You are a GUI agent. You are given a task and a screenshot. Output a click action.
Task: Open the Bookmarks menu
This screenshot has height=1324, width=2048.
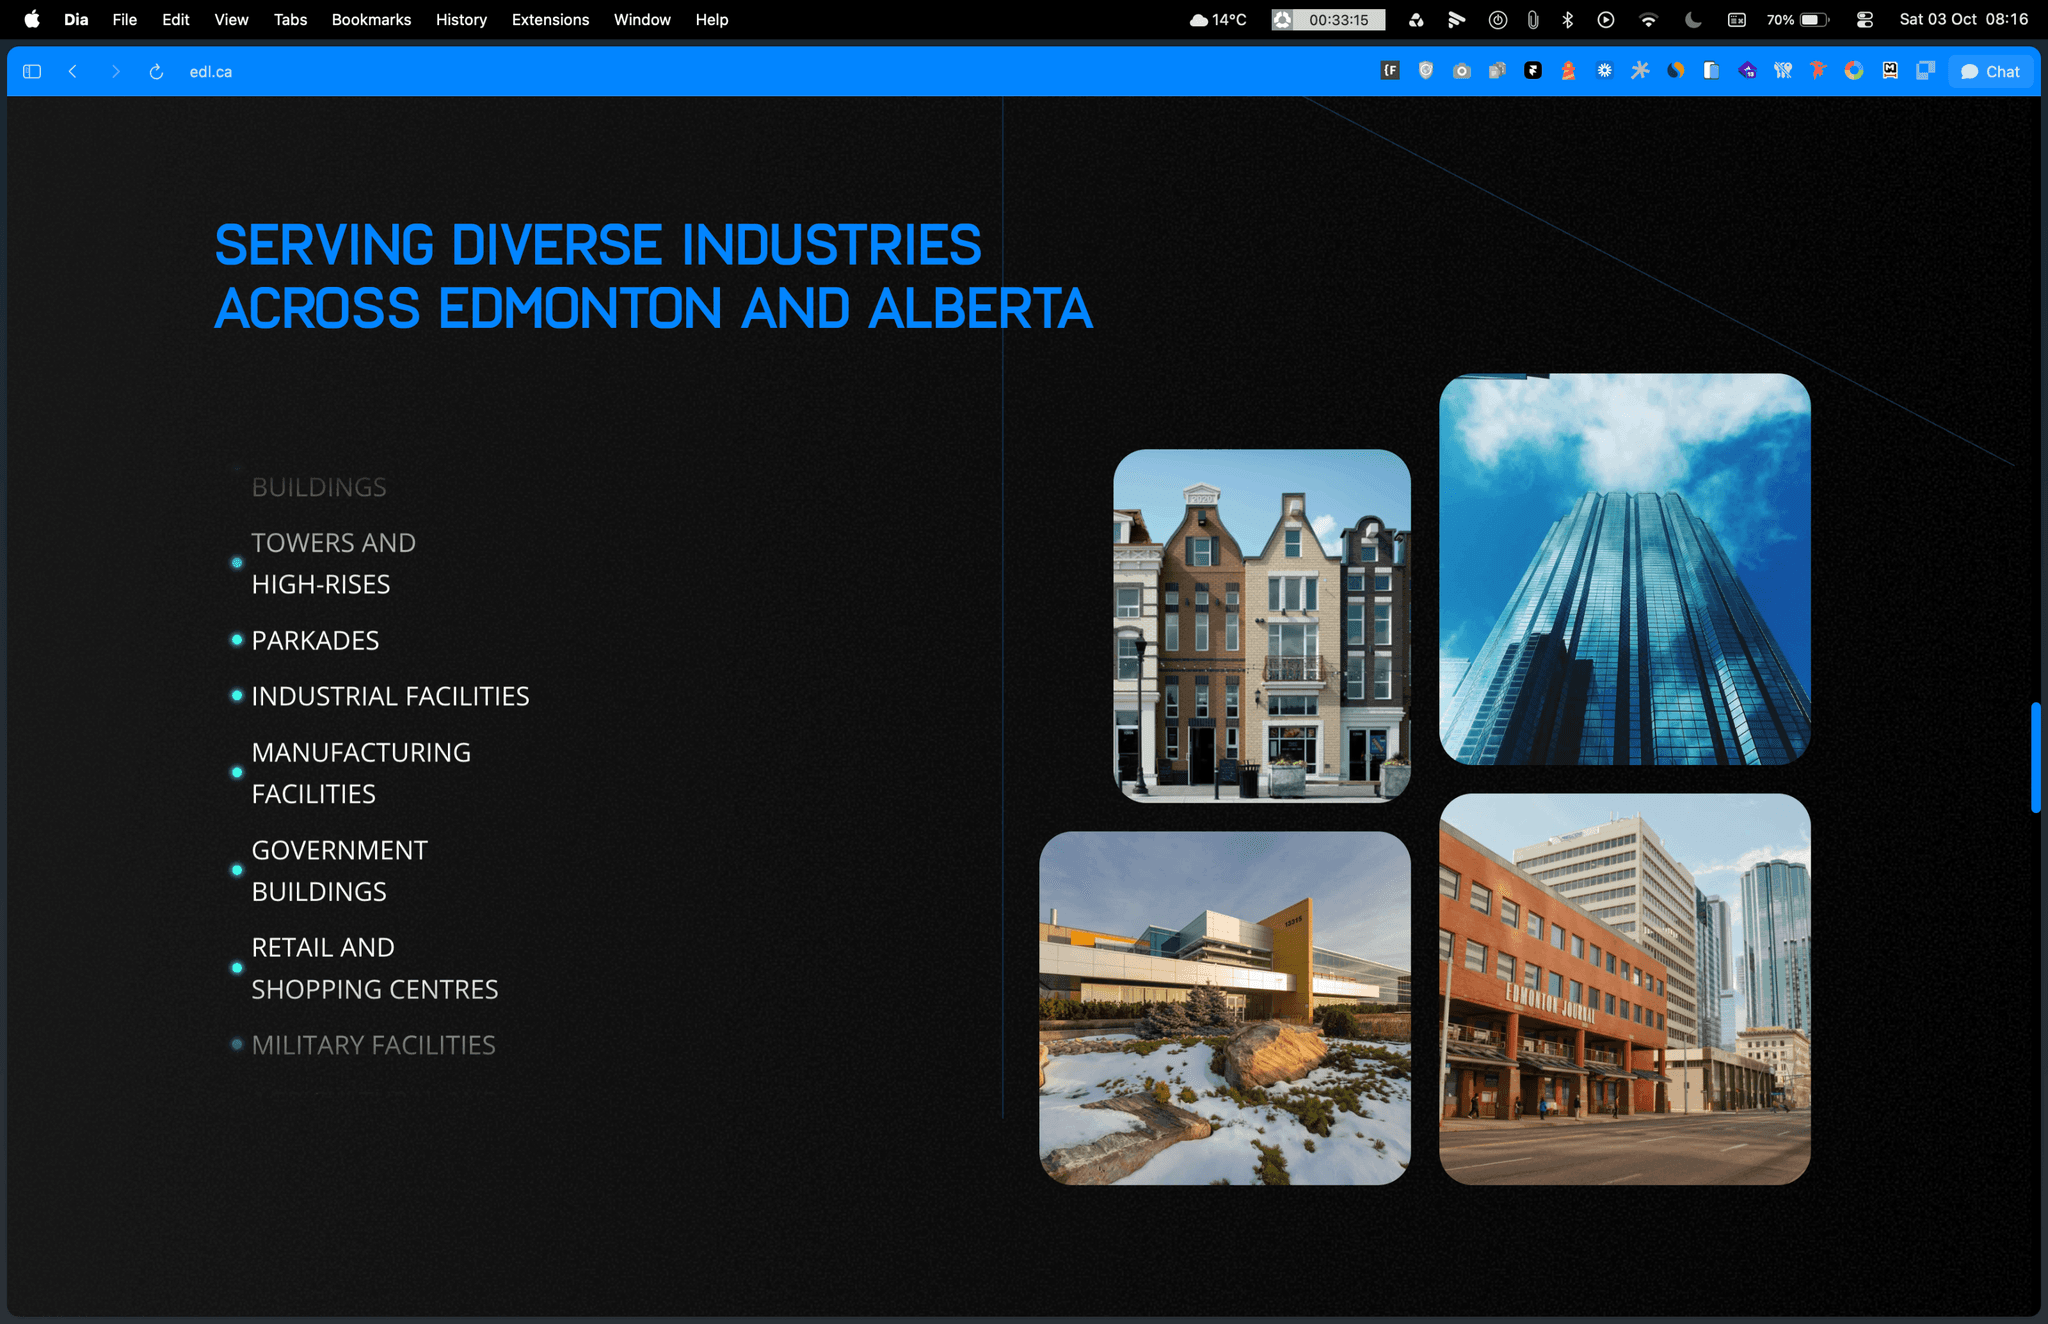point(371,20)
